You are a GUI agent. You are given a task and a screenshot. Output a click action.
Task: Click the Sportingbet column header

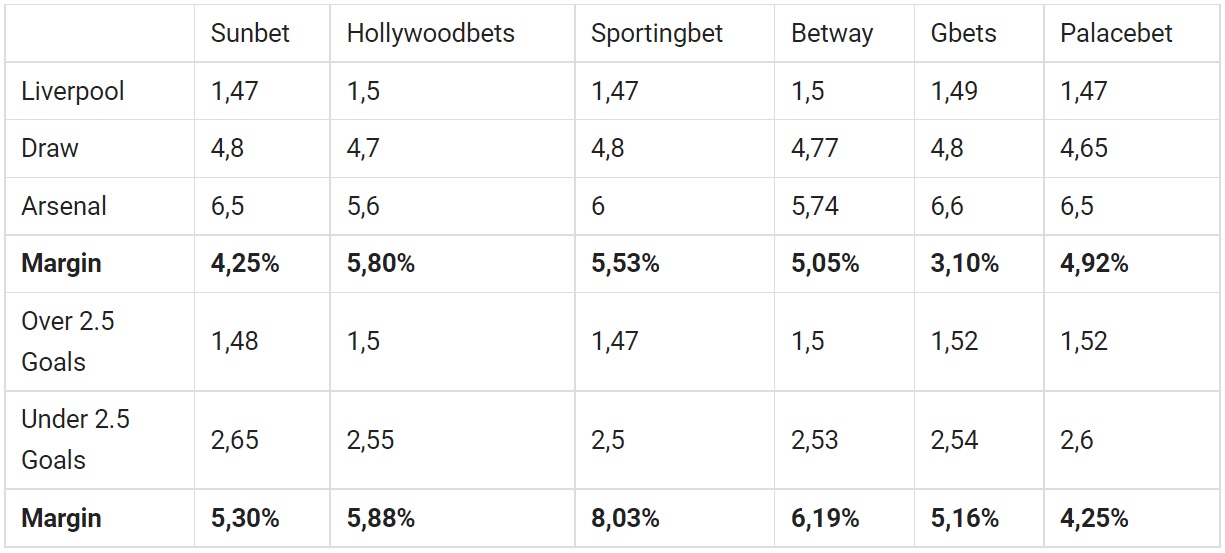[x=656, y=33]
